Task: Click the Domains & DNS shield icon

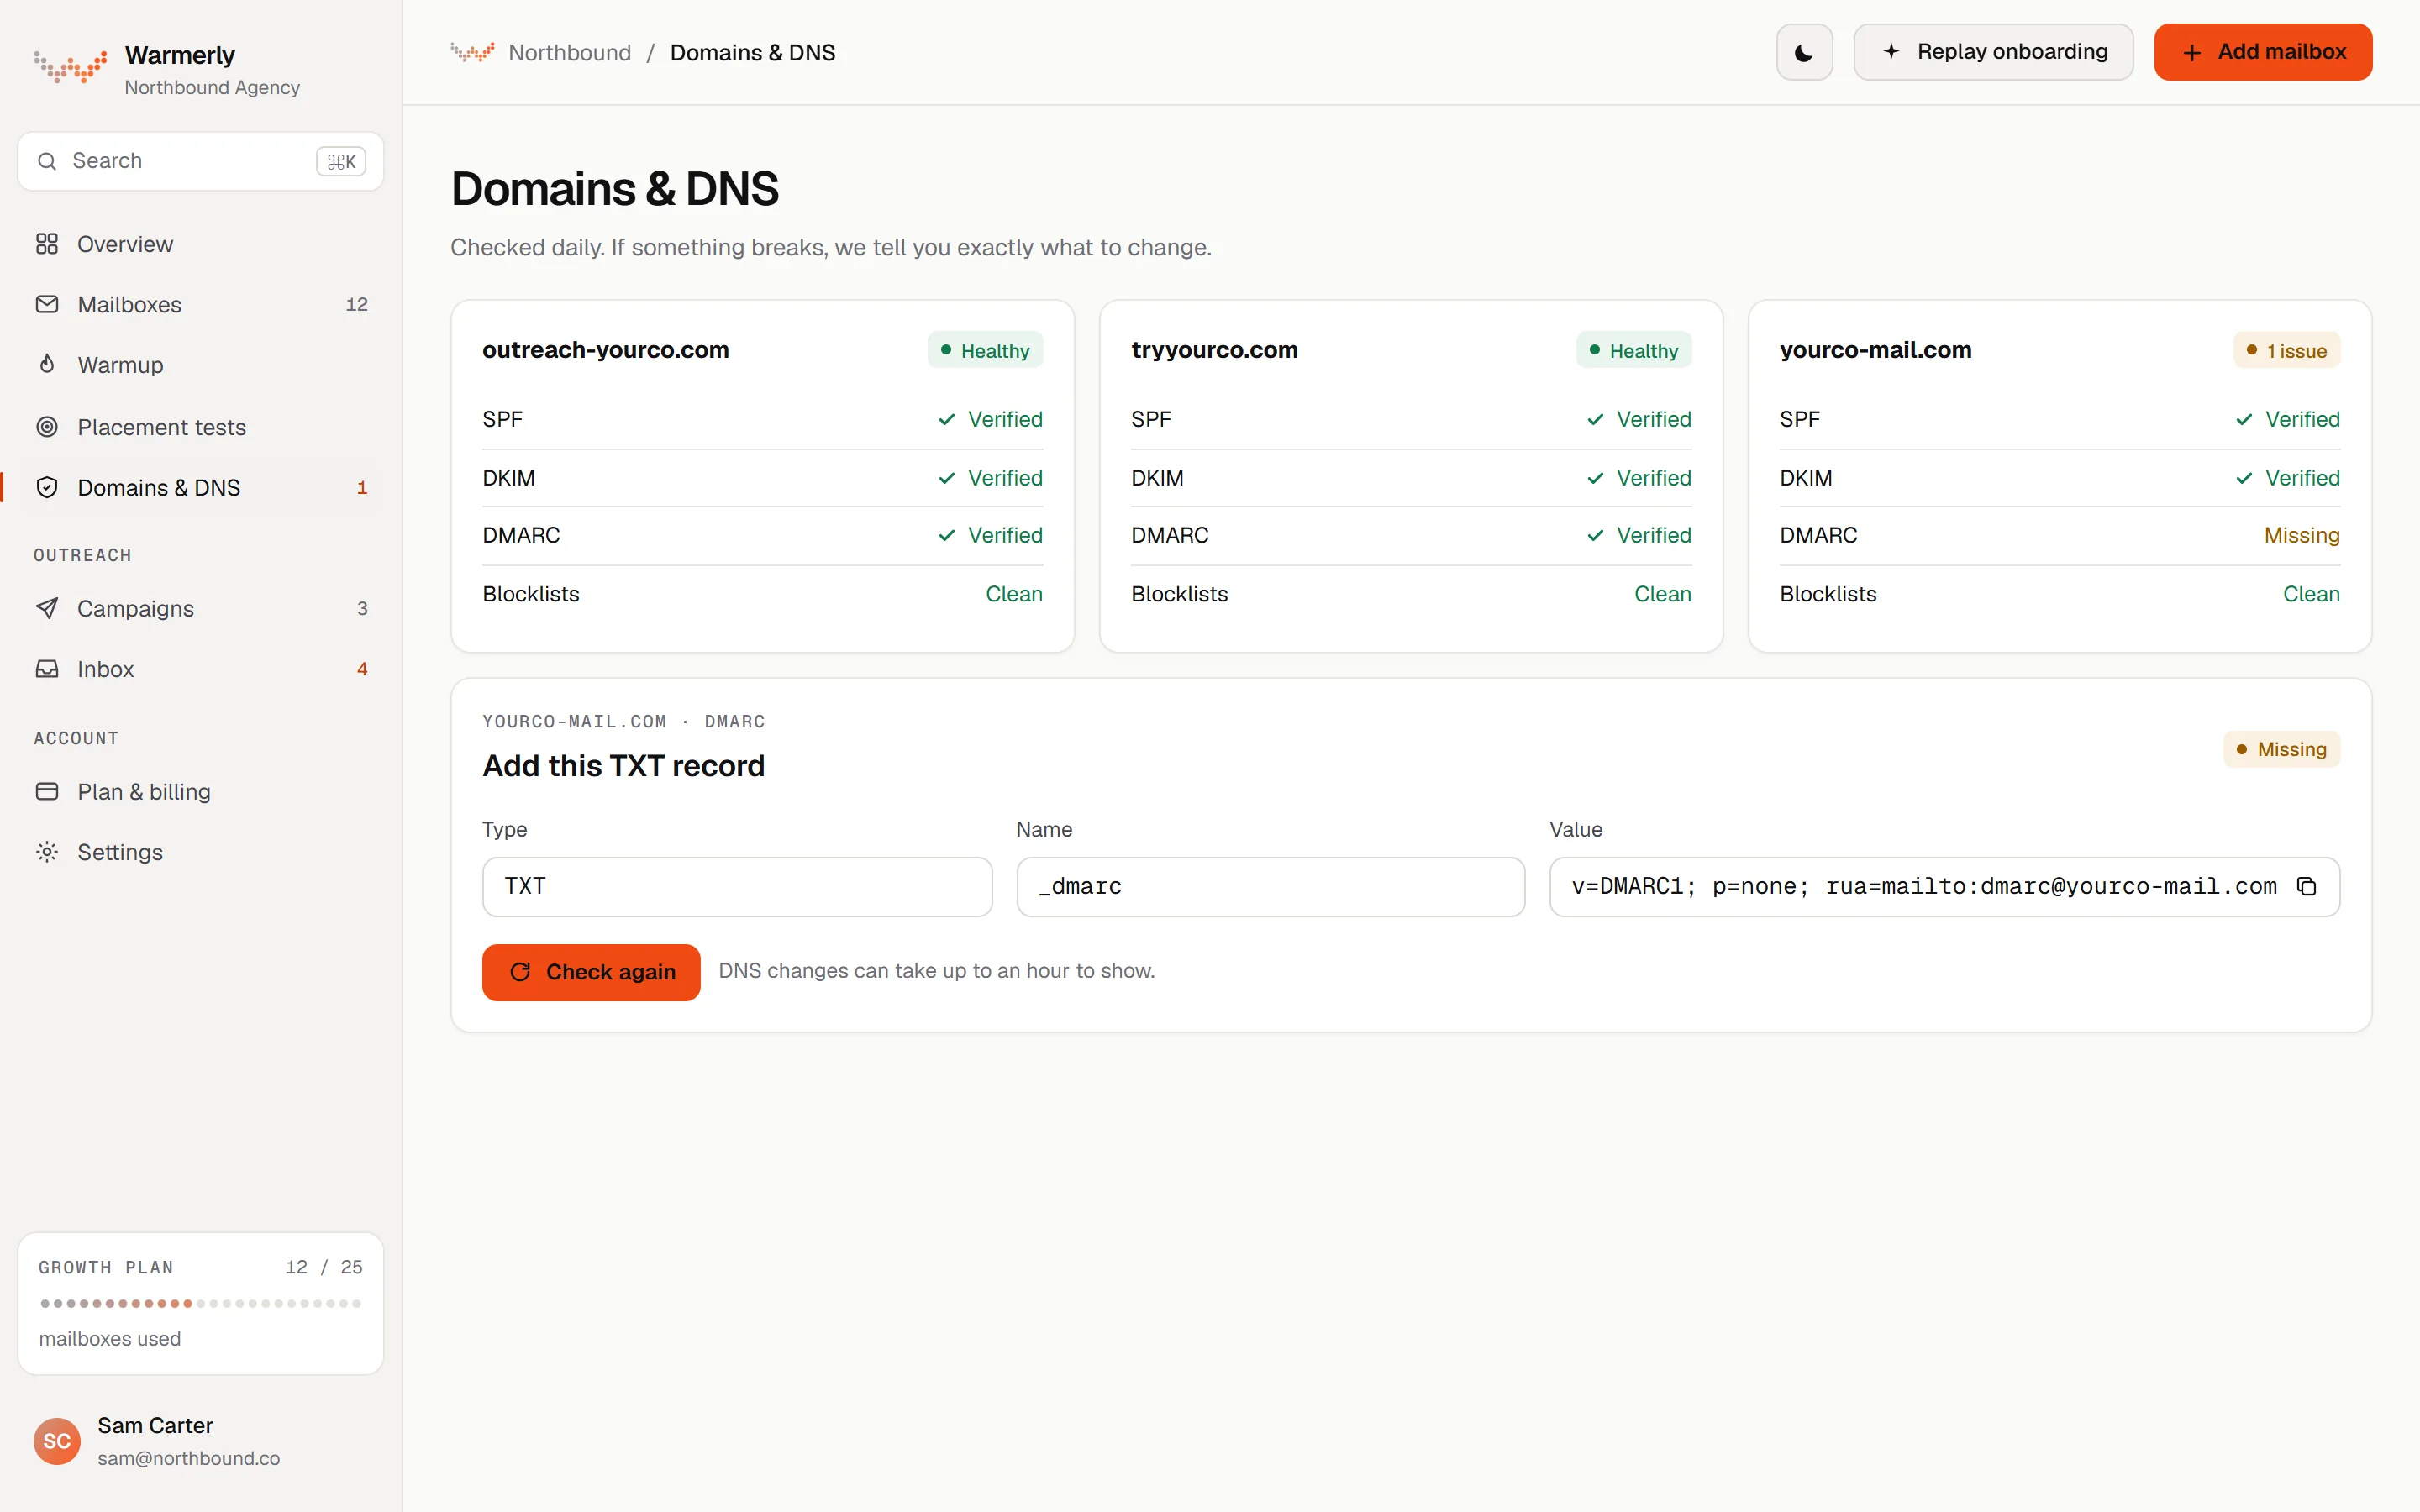Action: pyautogui.click(x=47, y=487)
